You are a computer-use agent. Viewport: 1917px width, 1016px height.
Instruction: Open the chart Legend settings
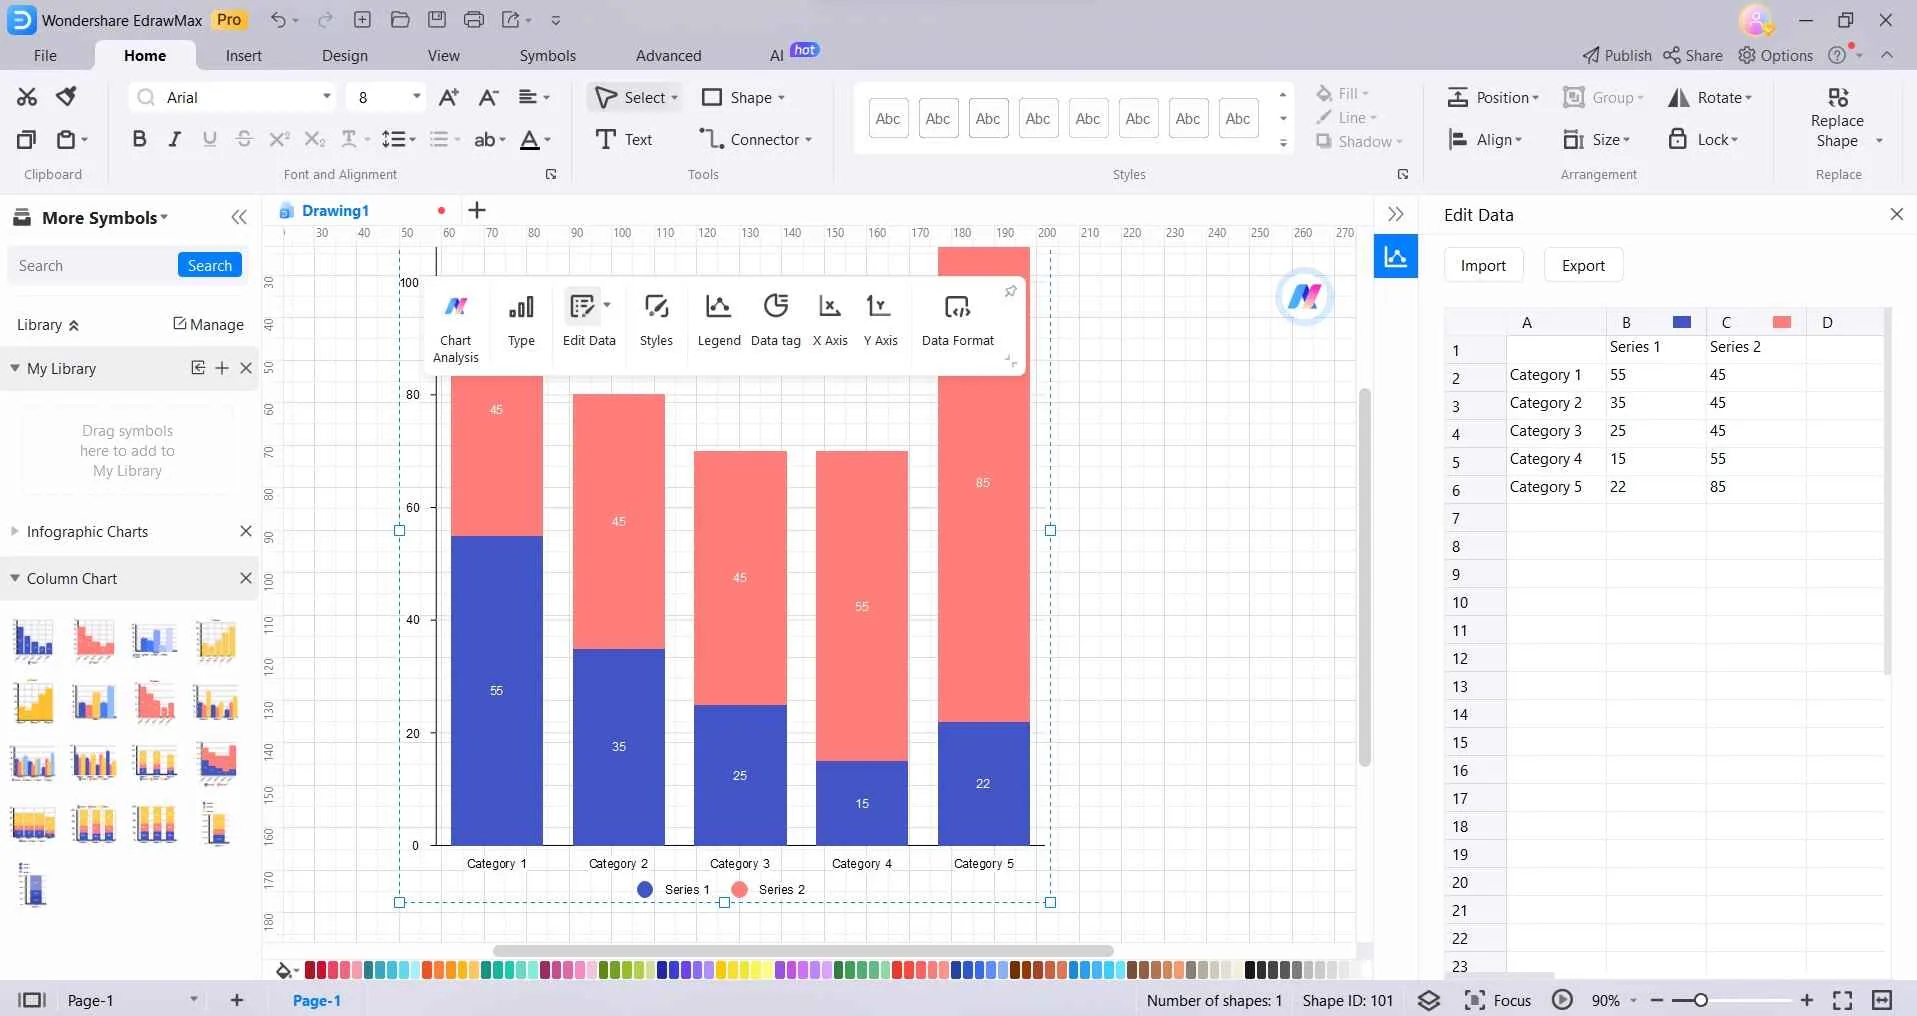point(718,321)
